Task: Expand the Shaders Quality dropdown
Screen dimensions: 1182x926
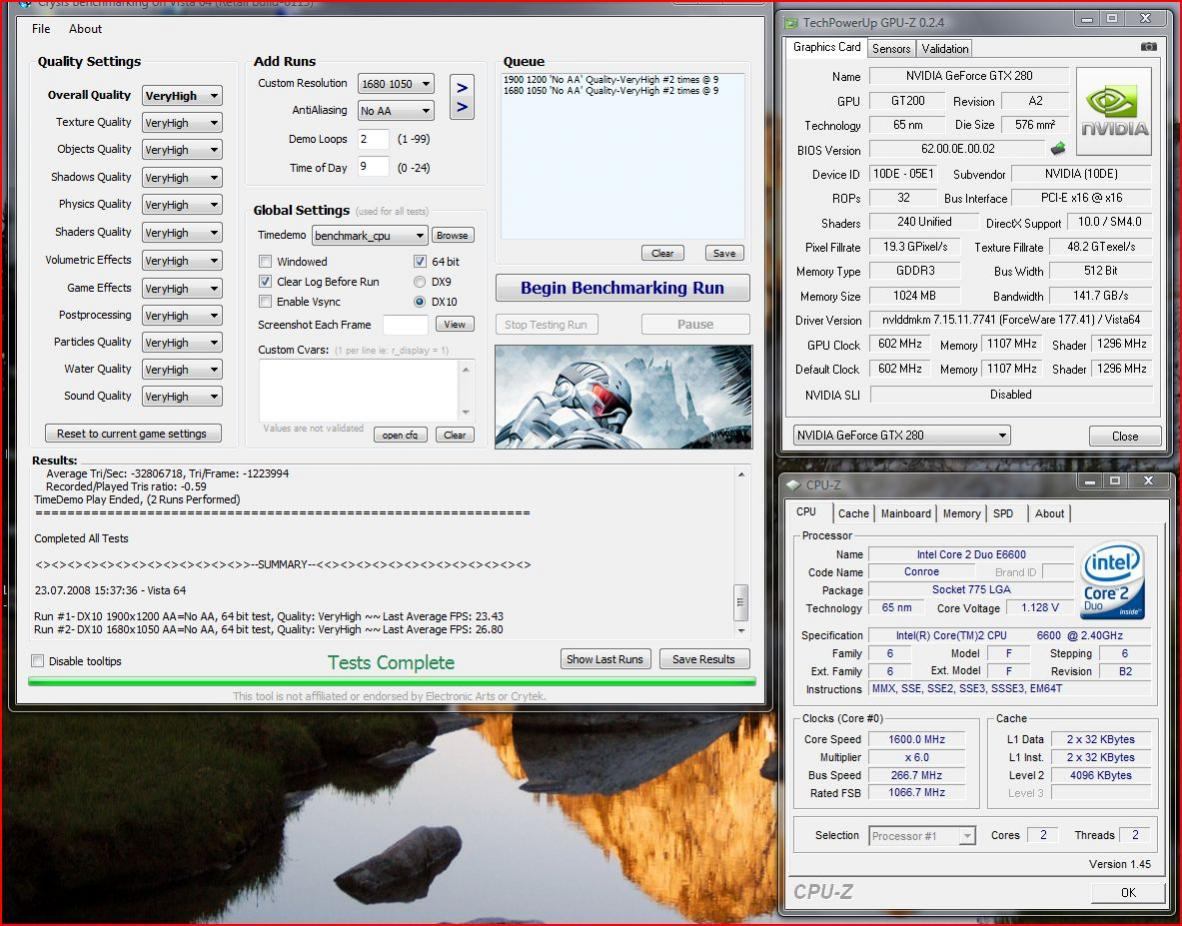Action: pos(182,233)
